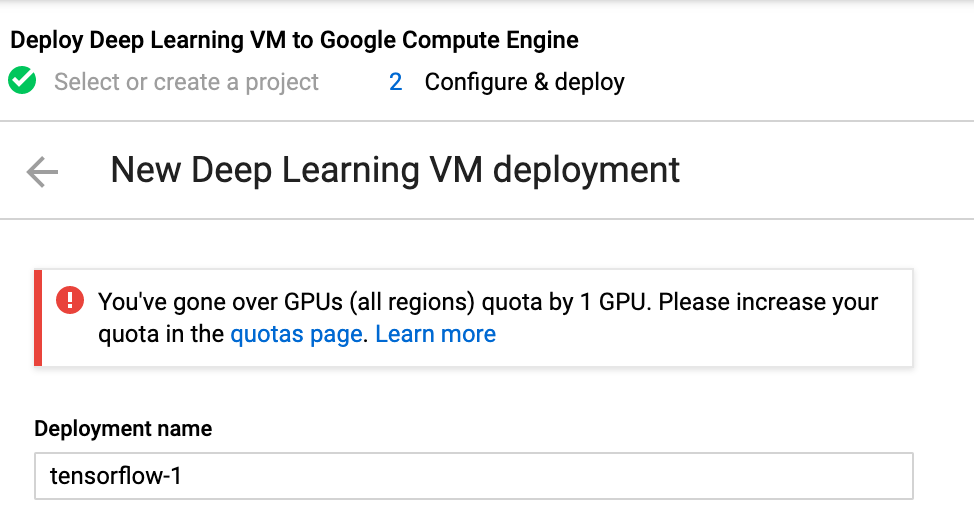Click the back arrow icon

42,172
